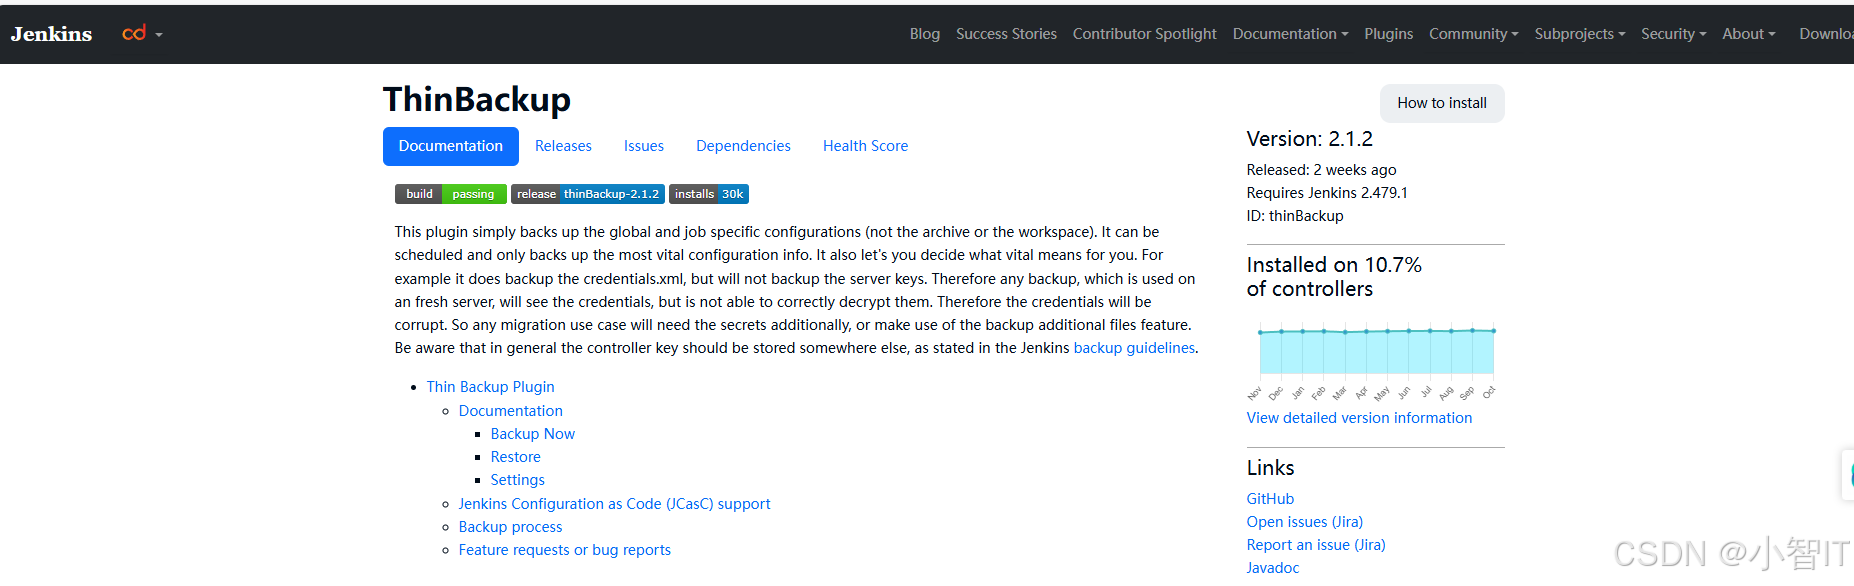Click the Download nav link
Image resolution: width=1854 pixels, height=586 pixels.
click(1826, 34)
